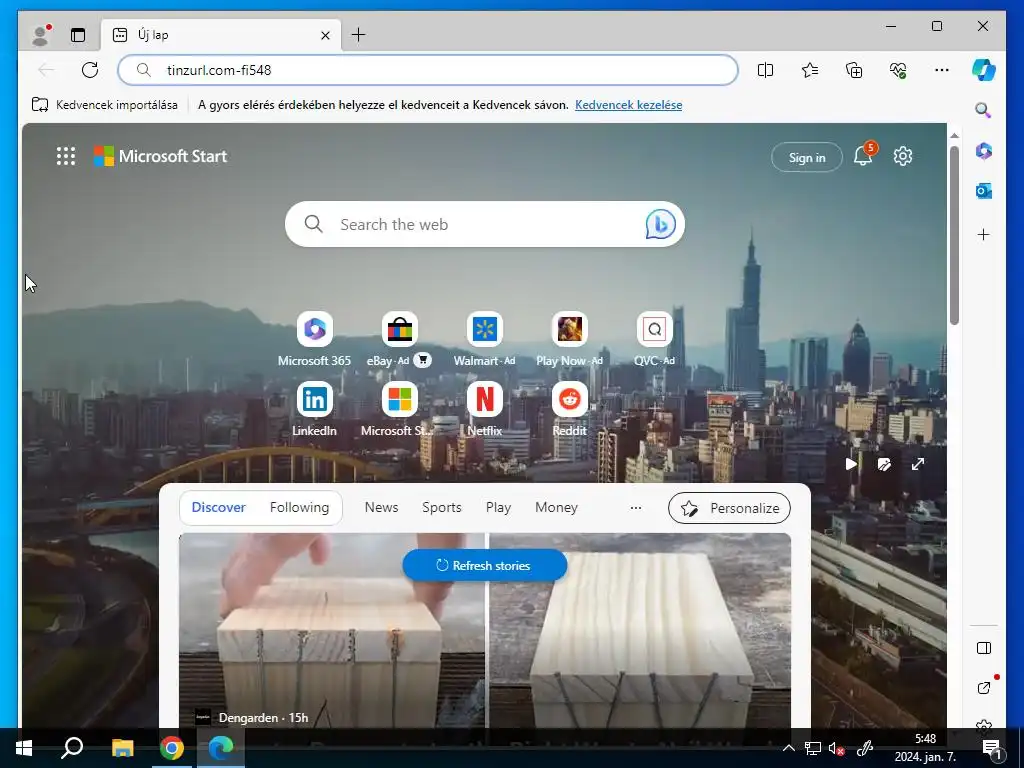Open the Copilot icon in the toolbar
1024x768 pixels.
[x=984, y=70]
